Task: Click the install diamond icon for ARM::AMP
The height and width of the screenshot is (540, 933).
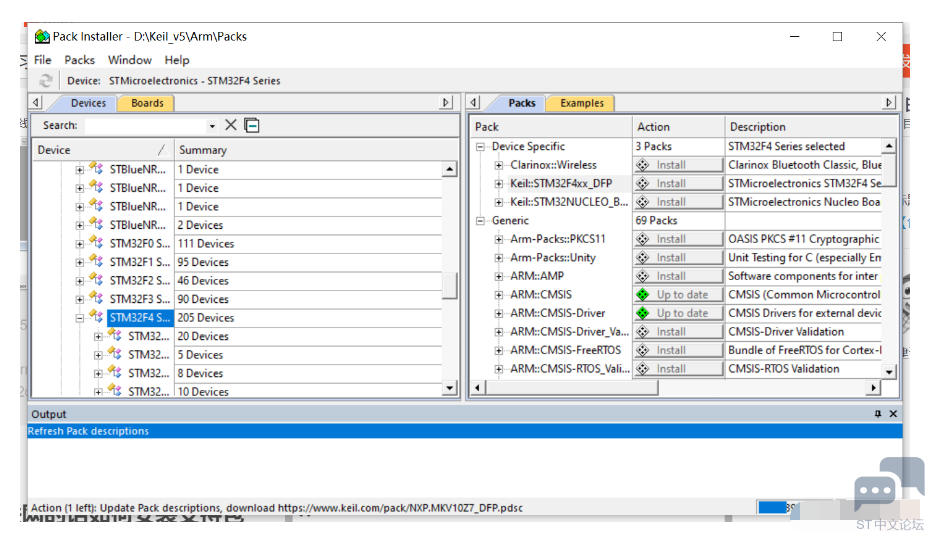Action: pyautogui.click(x=643, y=276)
